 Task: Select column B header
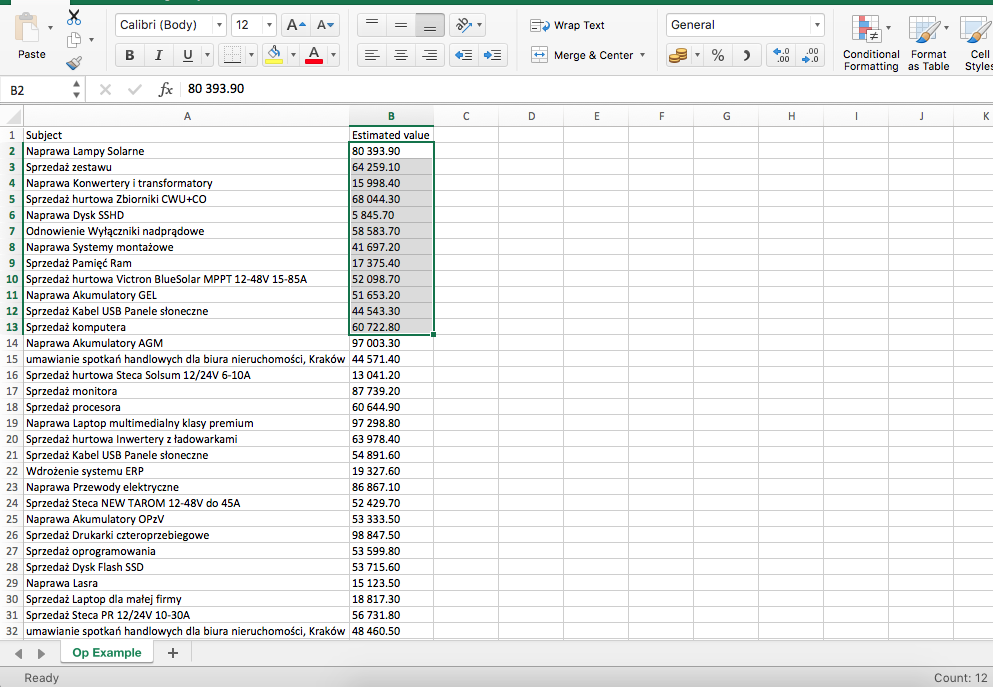coord(391,117)
